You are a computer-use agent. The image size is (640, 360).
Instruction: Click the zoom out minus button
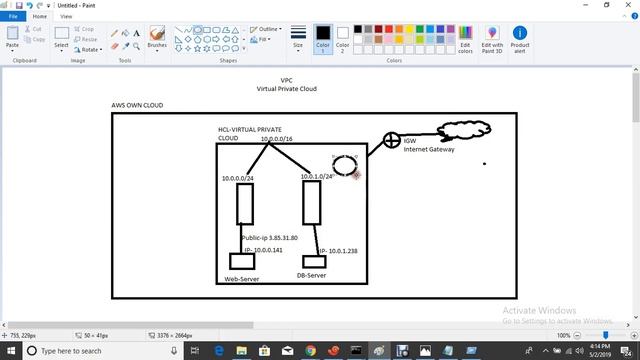577,336
